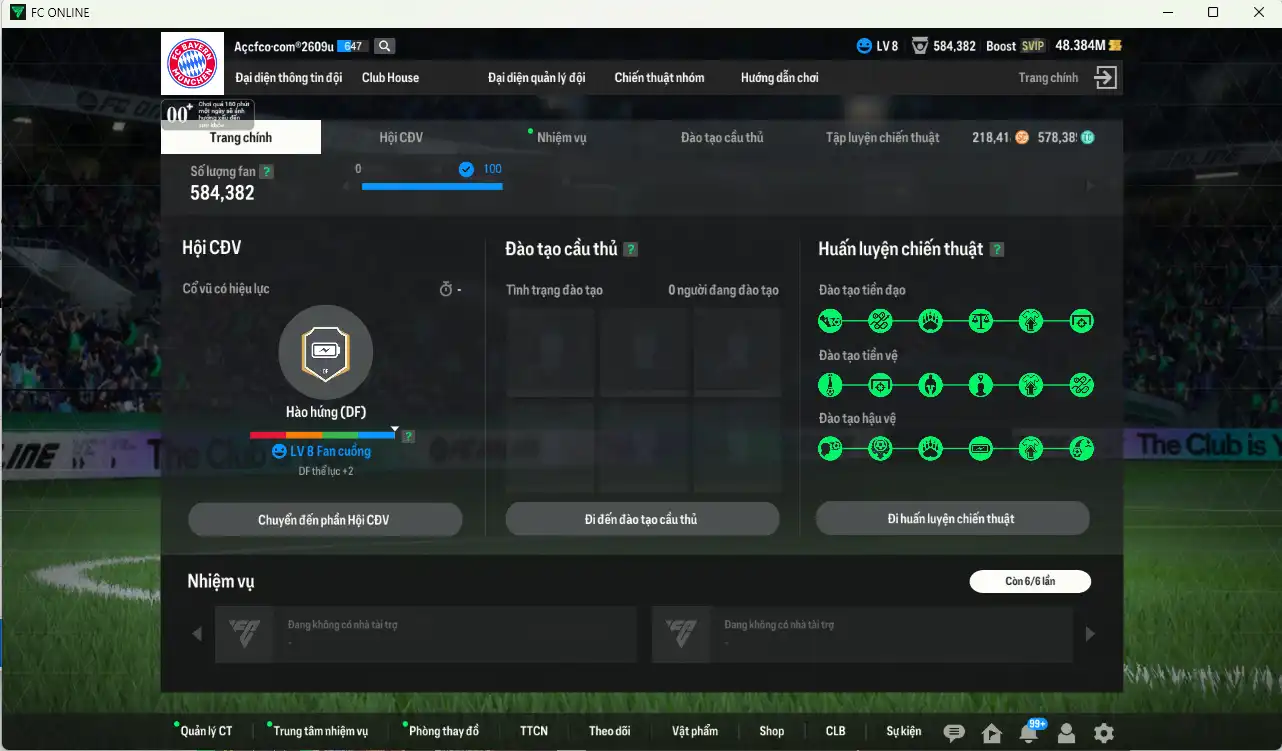Open the user profile icon
The width and height of the screenshot is (1282, 751).
(x=1067, y=733)
